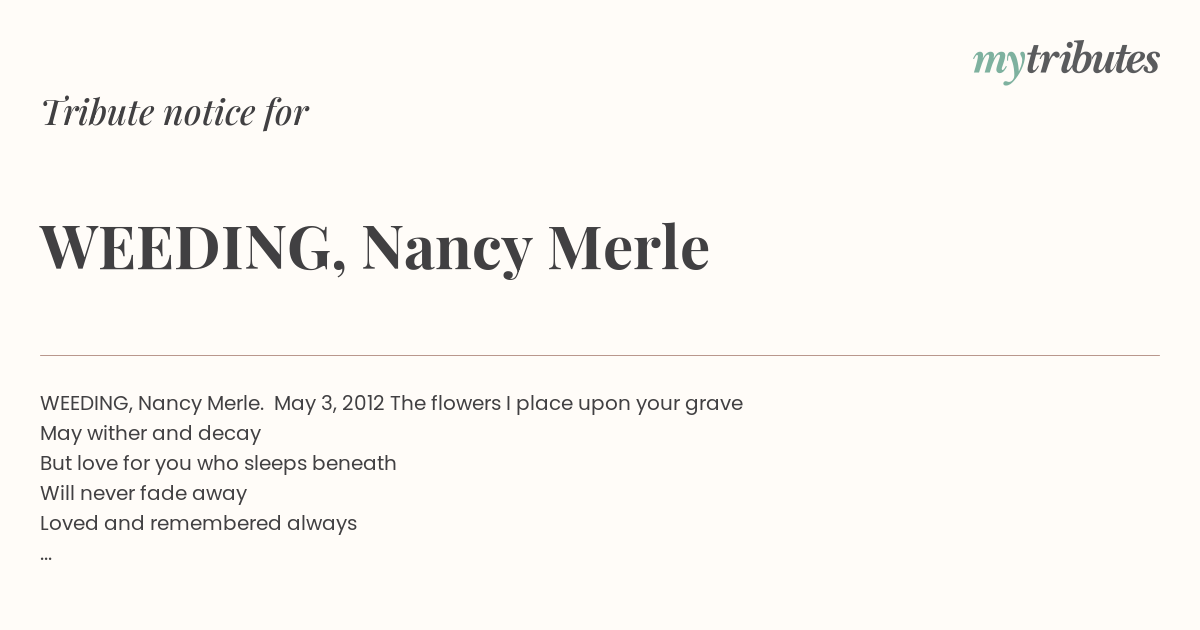Image resolution: width=1200 pixels, height=630 pixels.
Task: Click "WEEDING, Nancy Merle." in the body text
Action: [x=152, y=403]
